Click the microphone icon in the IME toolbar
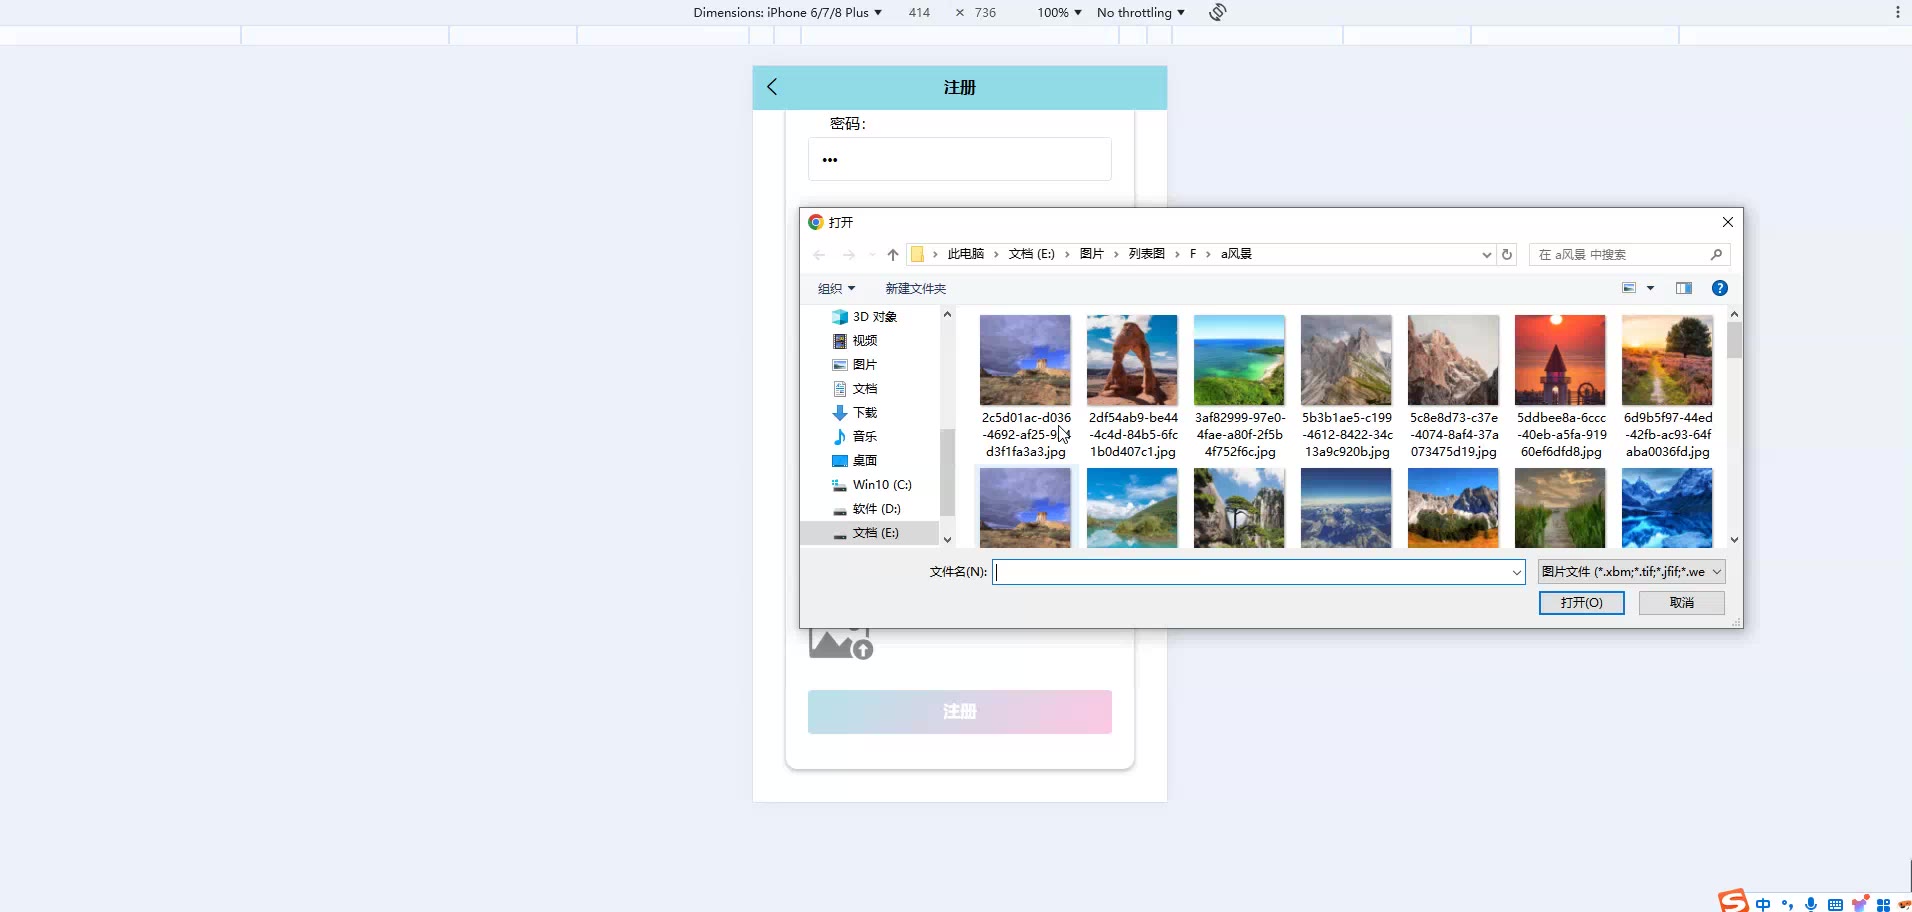 click(x=1811, y=904)
